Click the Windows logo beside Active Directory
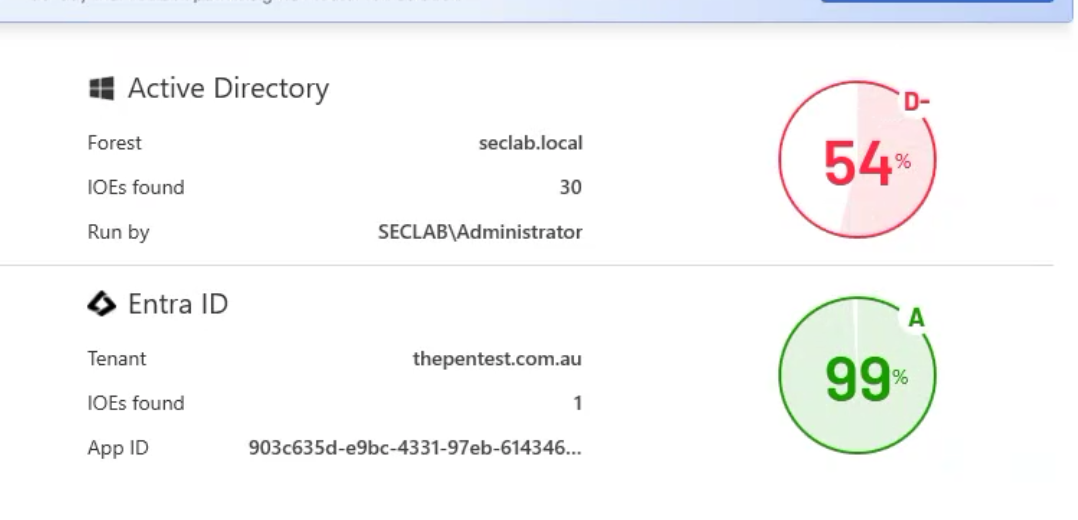This screenshot has width=1078, height=520. pyautogui.click(x=102, y=88)
